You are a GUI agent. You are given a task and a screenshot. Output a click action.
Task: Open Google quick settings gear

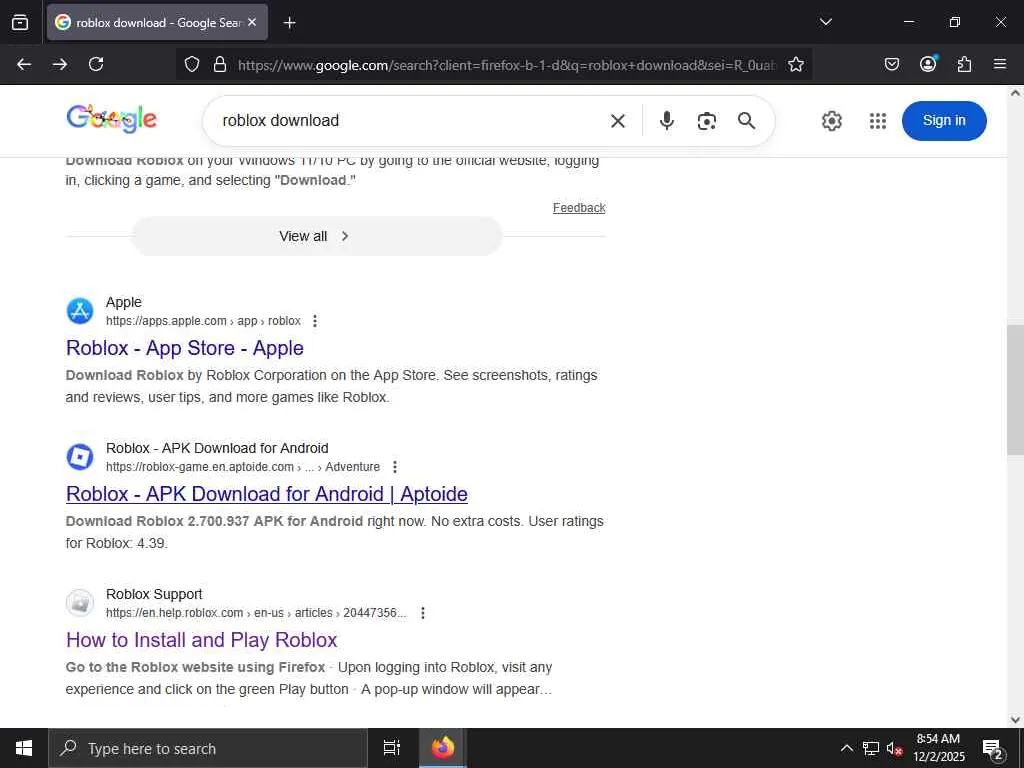click(x=831, y=121)
